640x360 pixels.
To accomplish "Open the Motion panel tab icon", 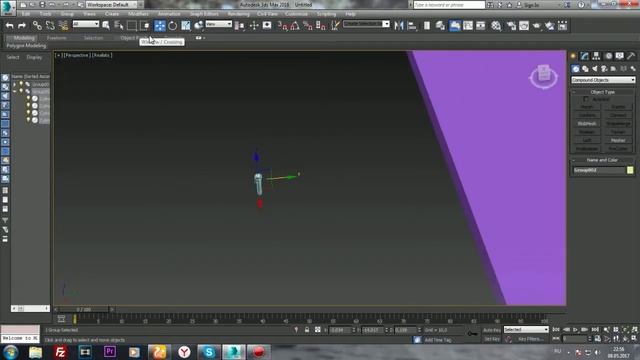I will 608,56.
